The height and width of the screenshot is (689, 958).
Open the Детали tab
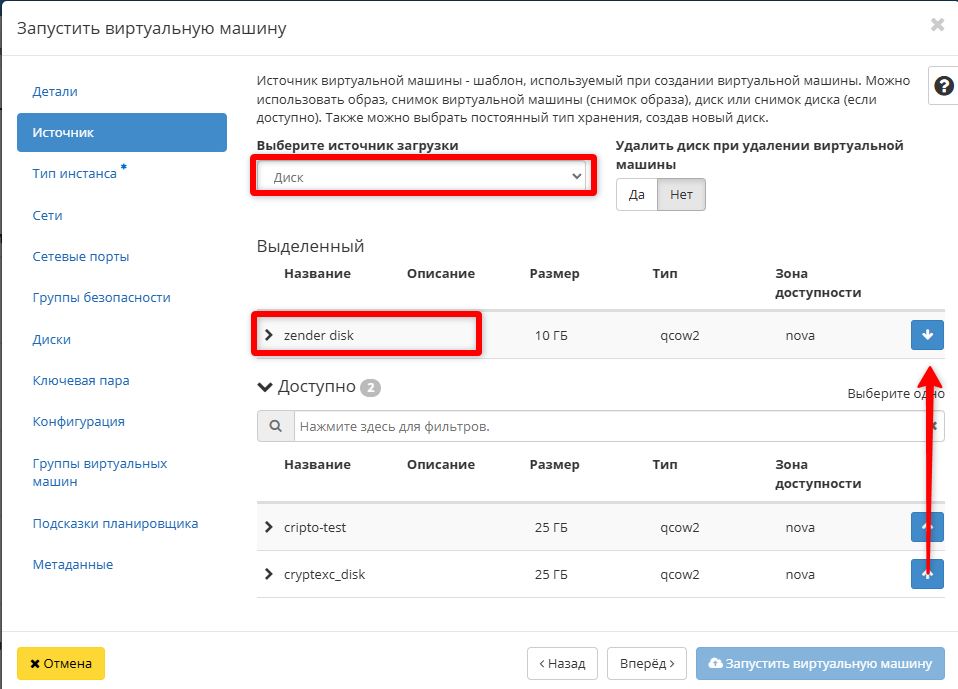coord(55,91)
